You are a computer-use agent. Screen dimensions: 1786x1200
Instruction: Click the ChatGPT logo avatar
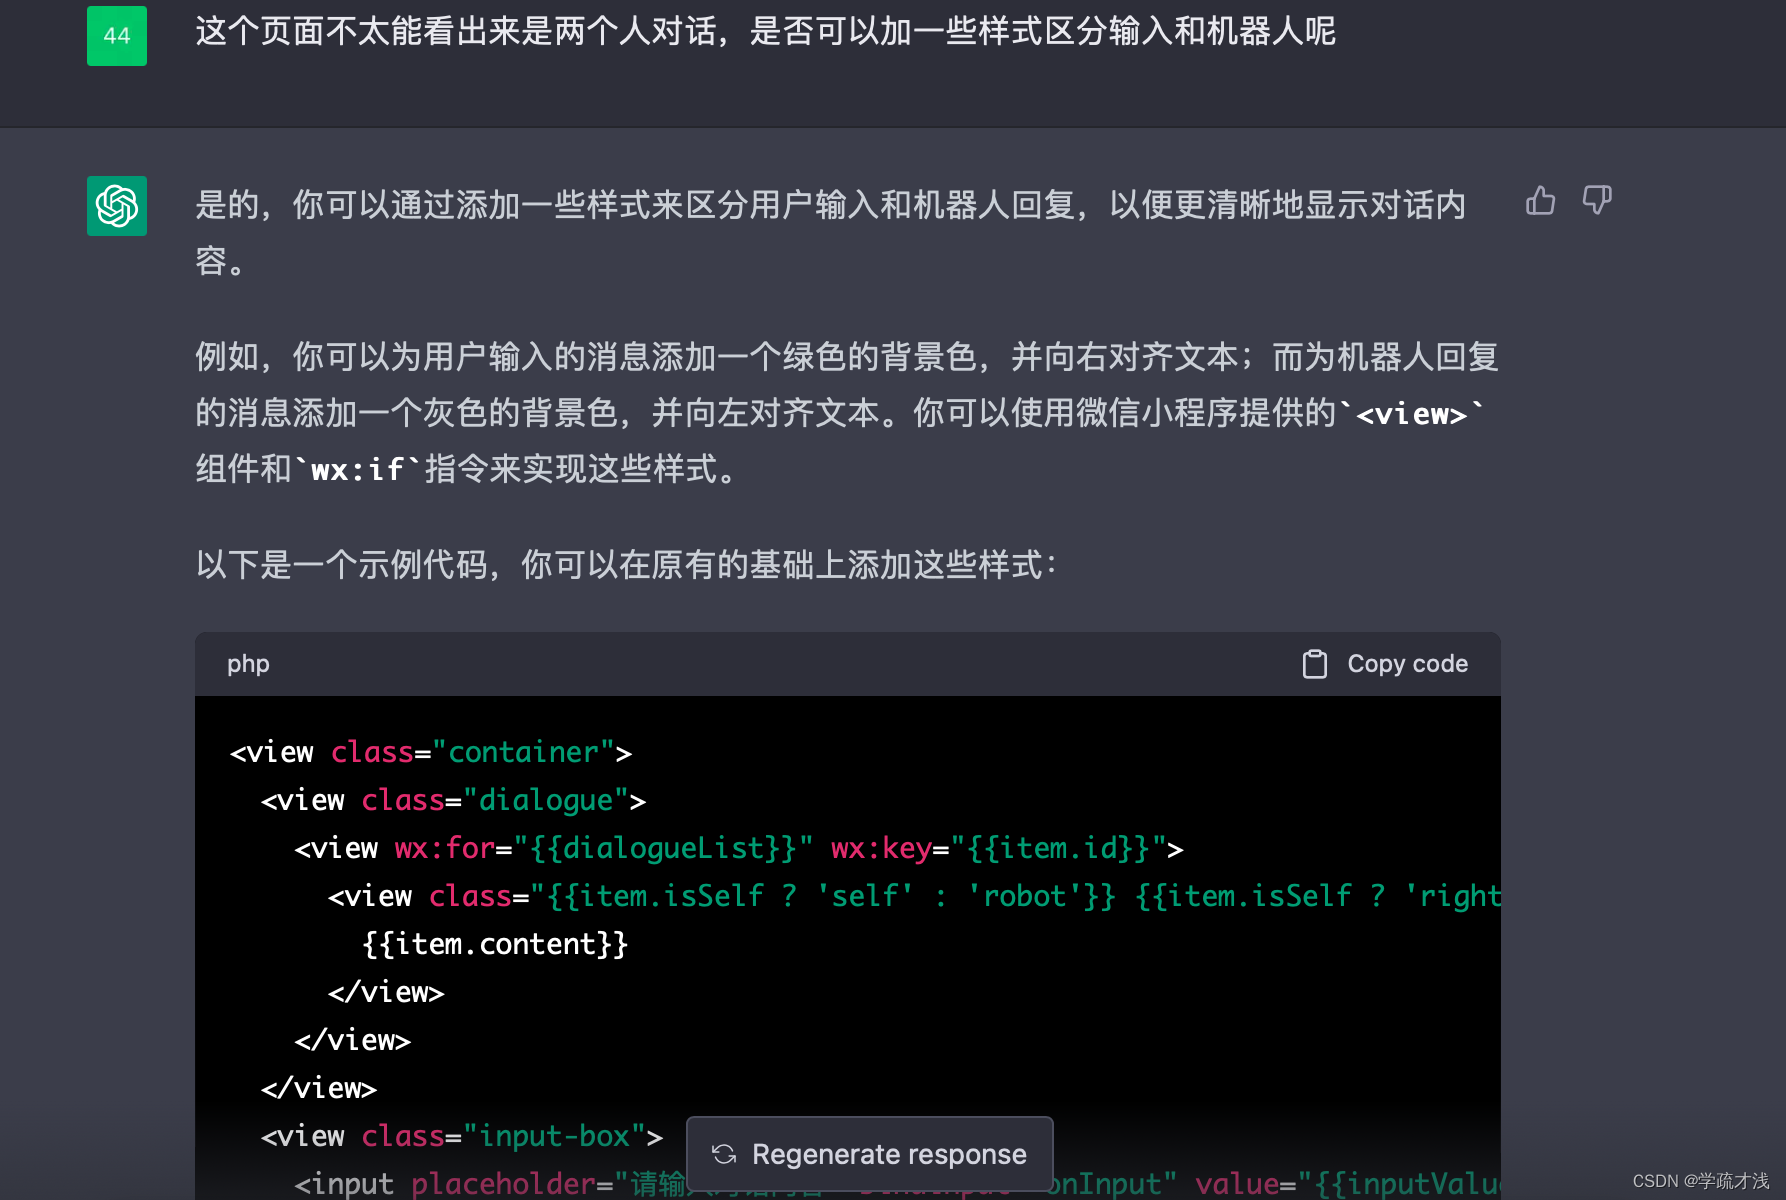(117, 206)
